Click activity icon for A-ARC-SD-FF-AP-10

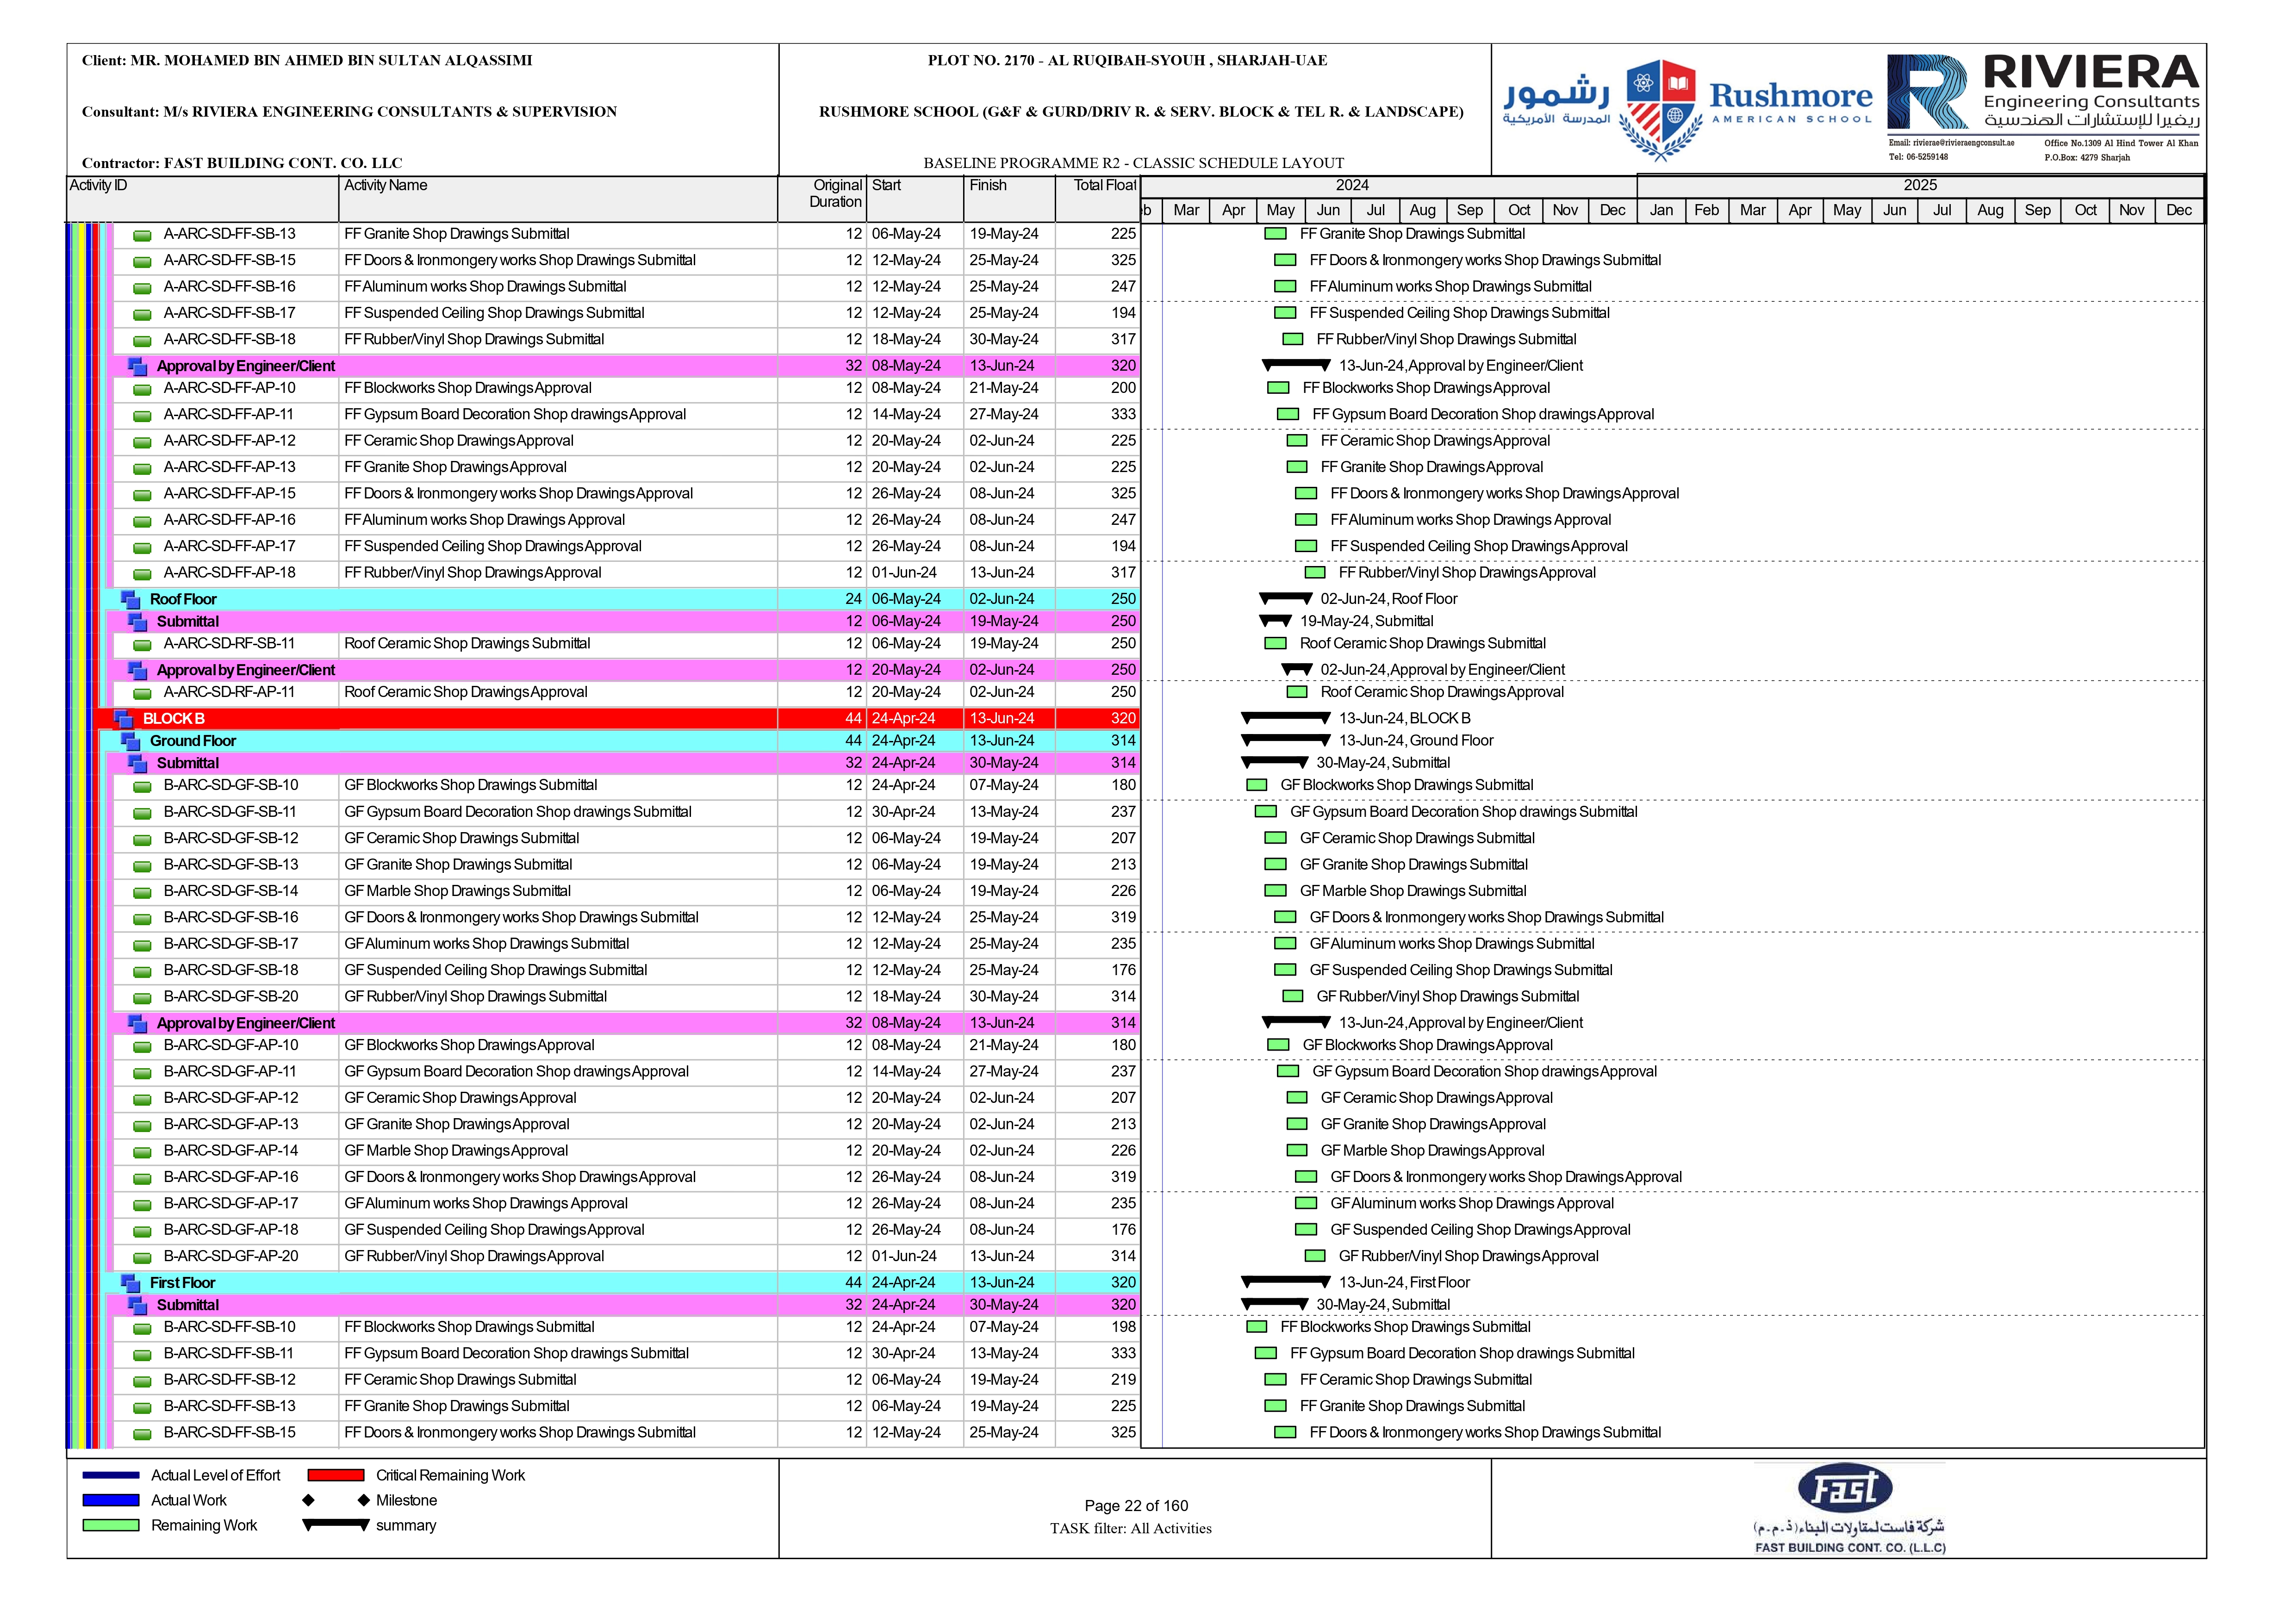coord(143,390)
